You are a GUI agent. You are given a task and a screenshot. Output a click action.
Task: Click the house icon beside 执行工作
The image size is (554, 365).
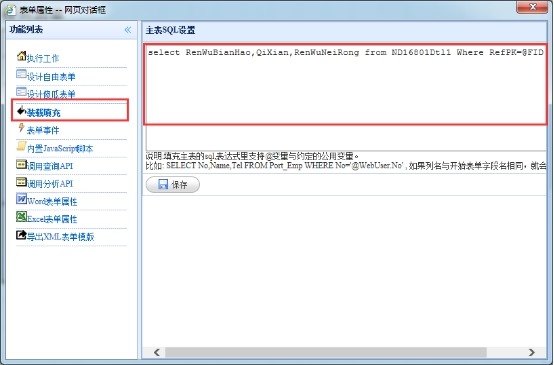pyautogui.click(x=22, y=56)
